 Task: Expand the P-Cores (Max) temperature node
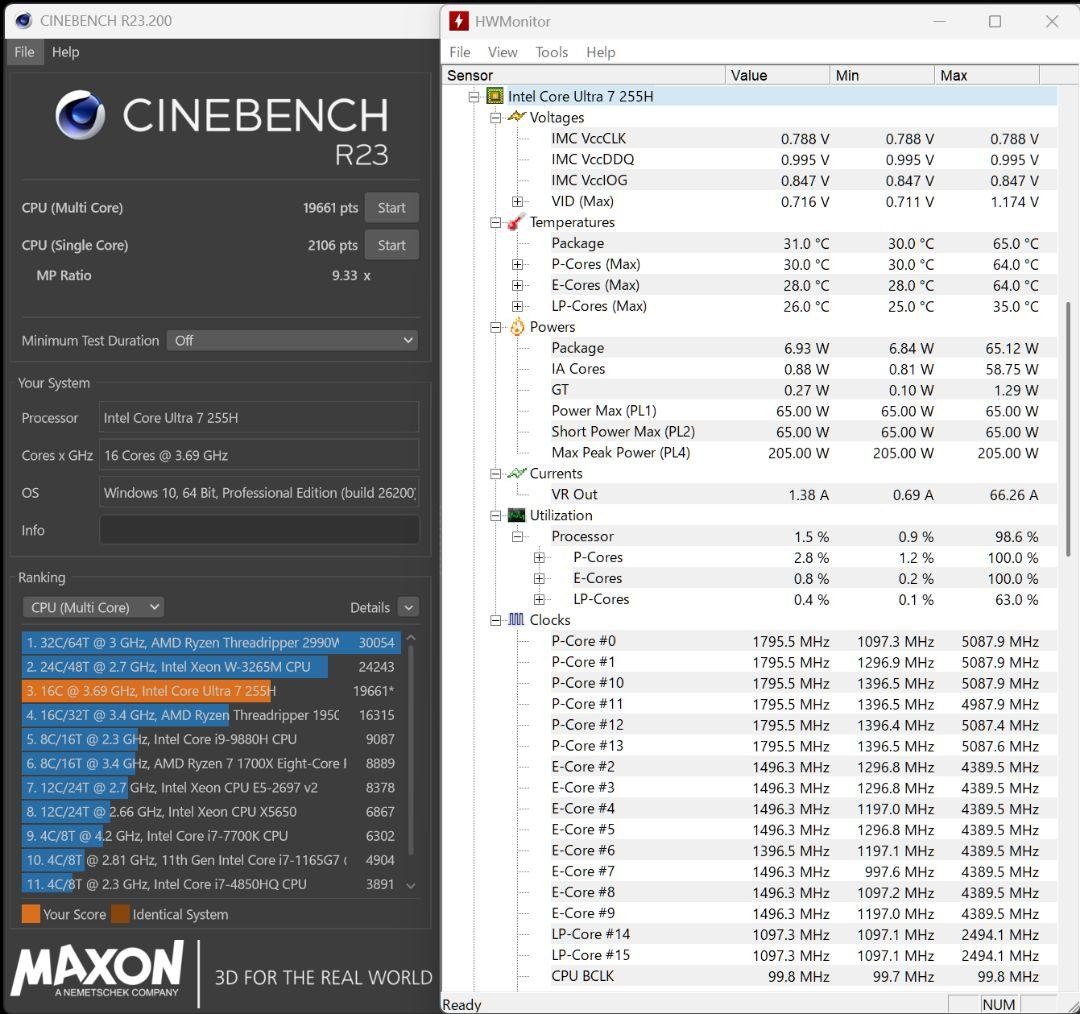(517, 265)
